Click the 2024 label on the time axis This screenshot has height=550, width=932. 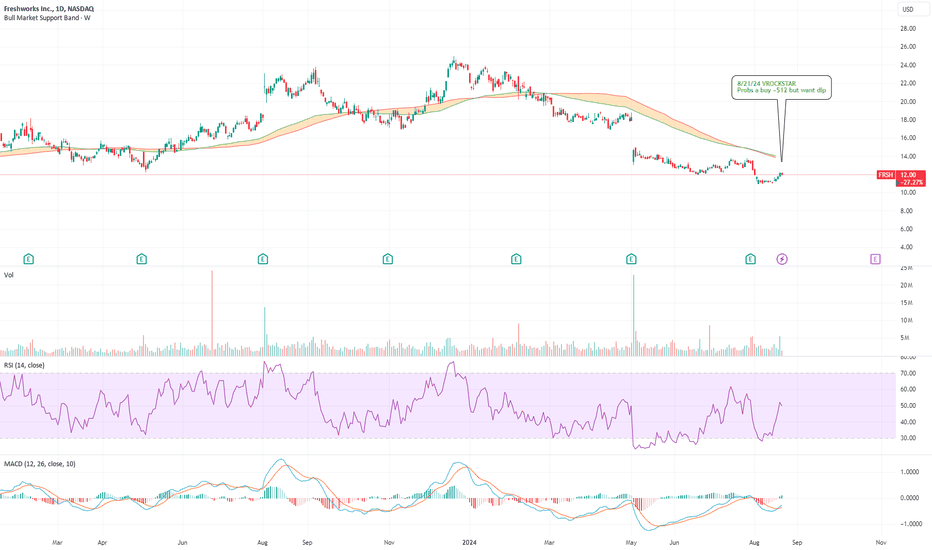(470, 542)
